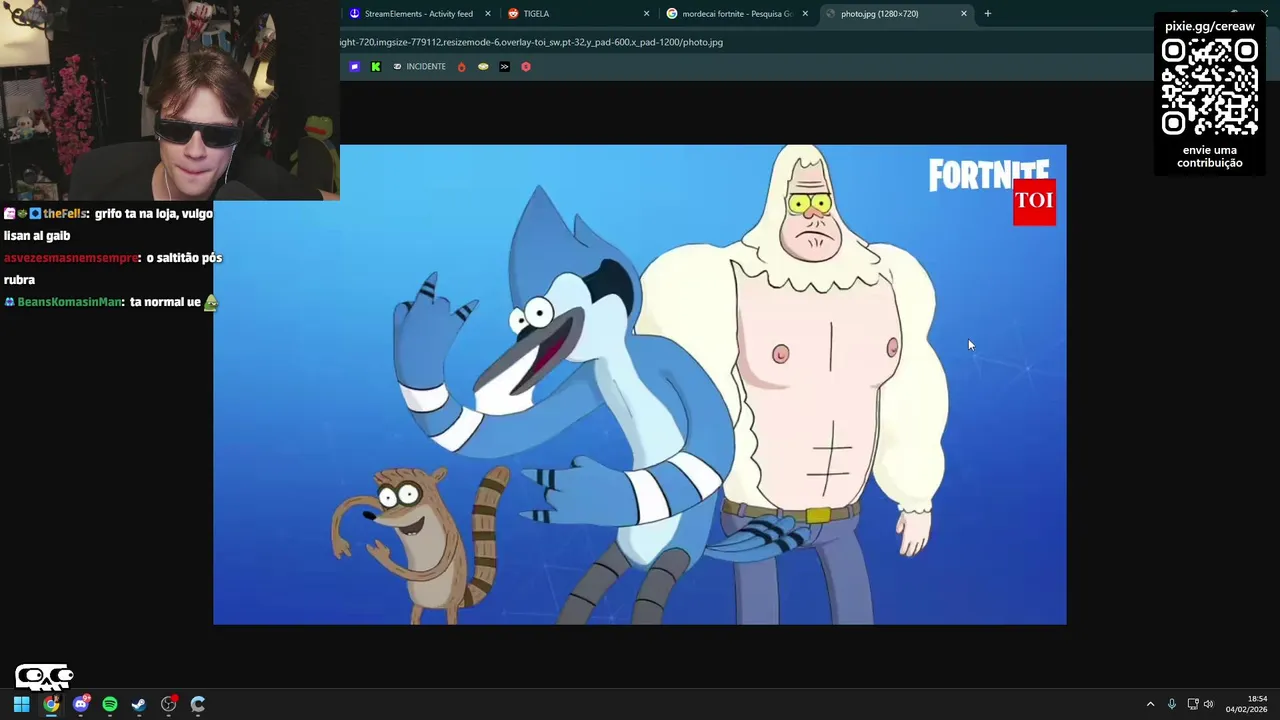Open Spotify from the taskbar
This screenshot has height=720, width=1280.
110,704
